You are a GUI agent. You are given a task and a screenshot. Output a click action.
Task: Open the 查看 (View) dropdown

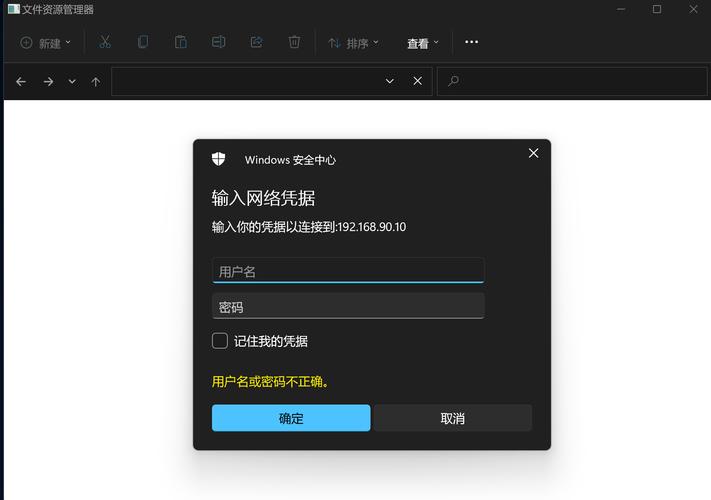(x=423, y=43)
